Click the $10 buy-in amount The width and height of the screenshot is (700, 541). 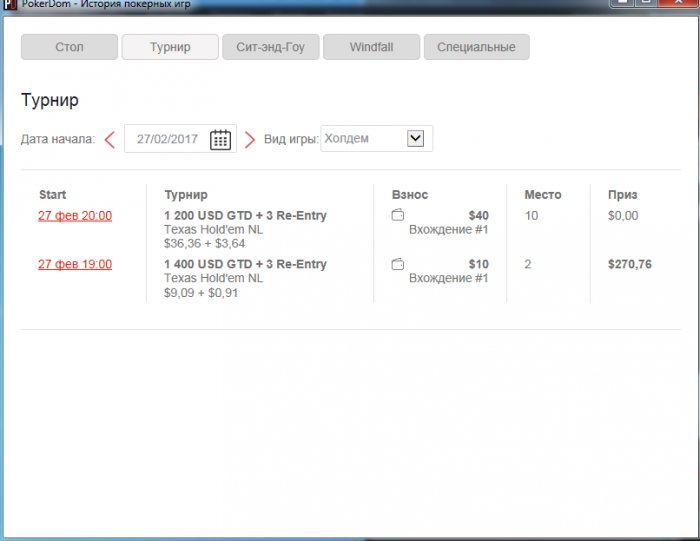[479, 264]
